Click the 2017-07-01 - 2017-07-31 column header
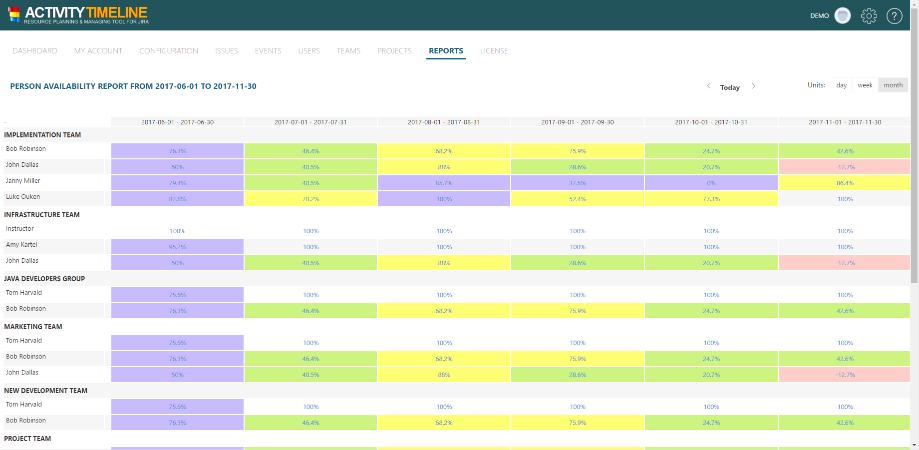This screenshot has width=919, height=450. point(310,122)
